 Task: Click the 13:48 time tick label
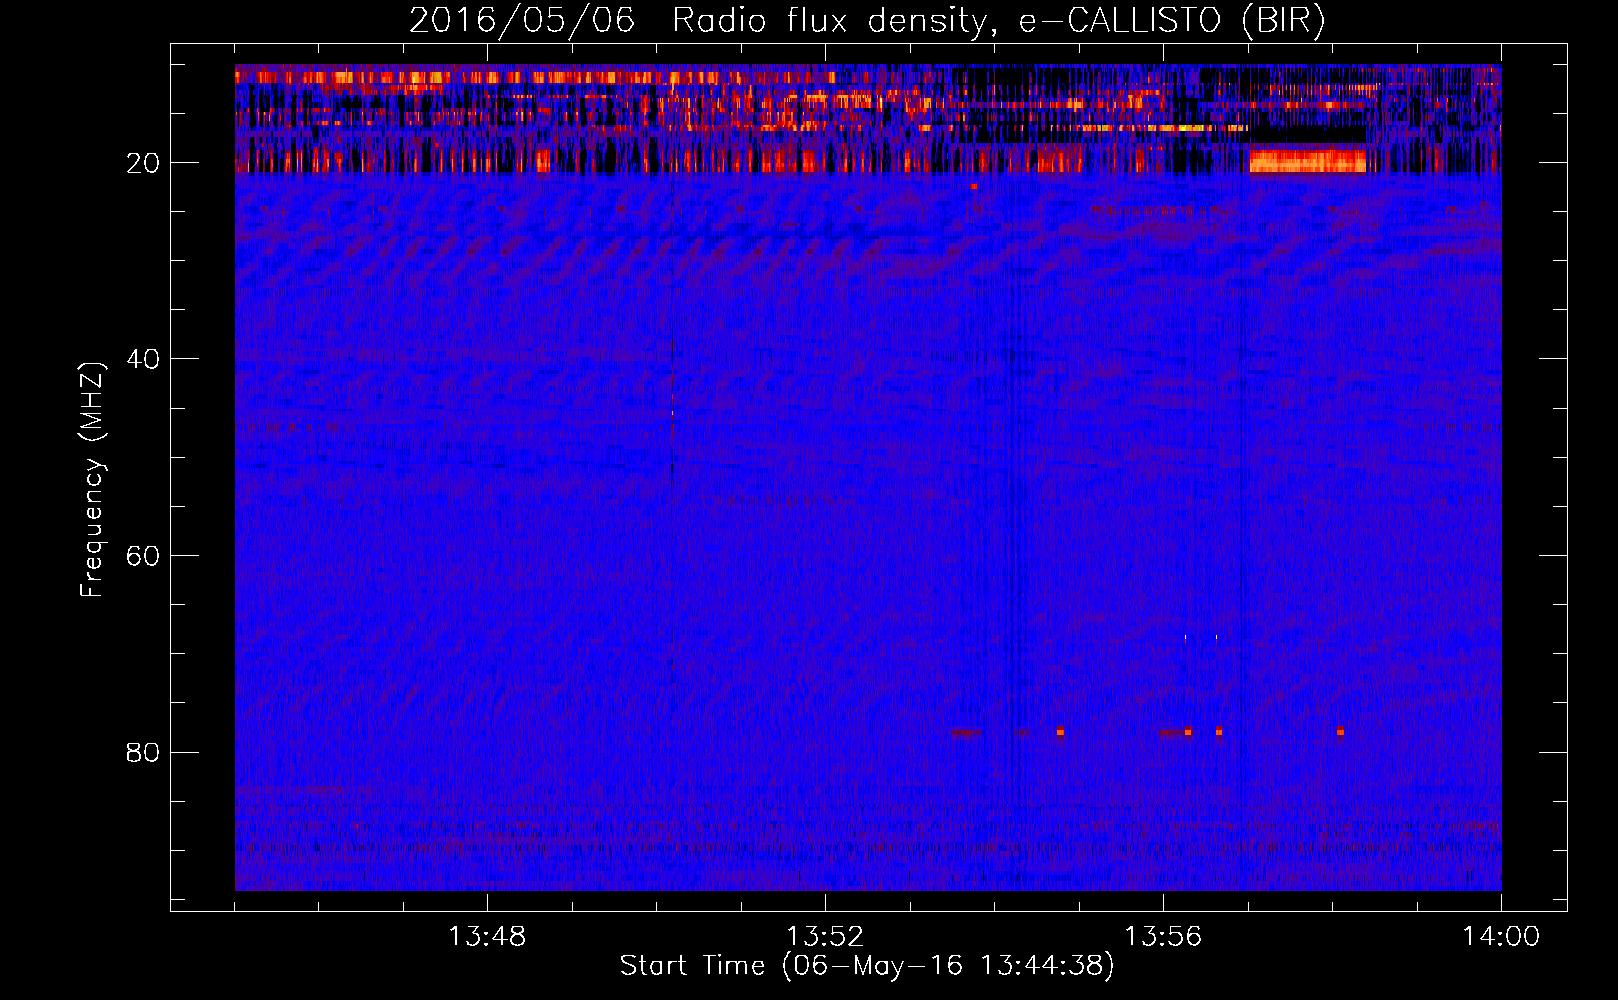(487, 937)
